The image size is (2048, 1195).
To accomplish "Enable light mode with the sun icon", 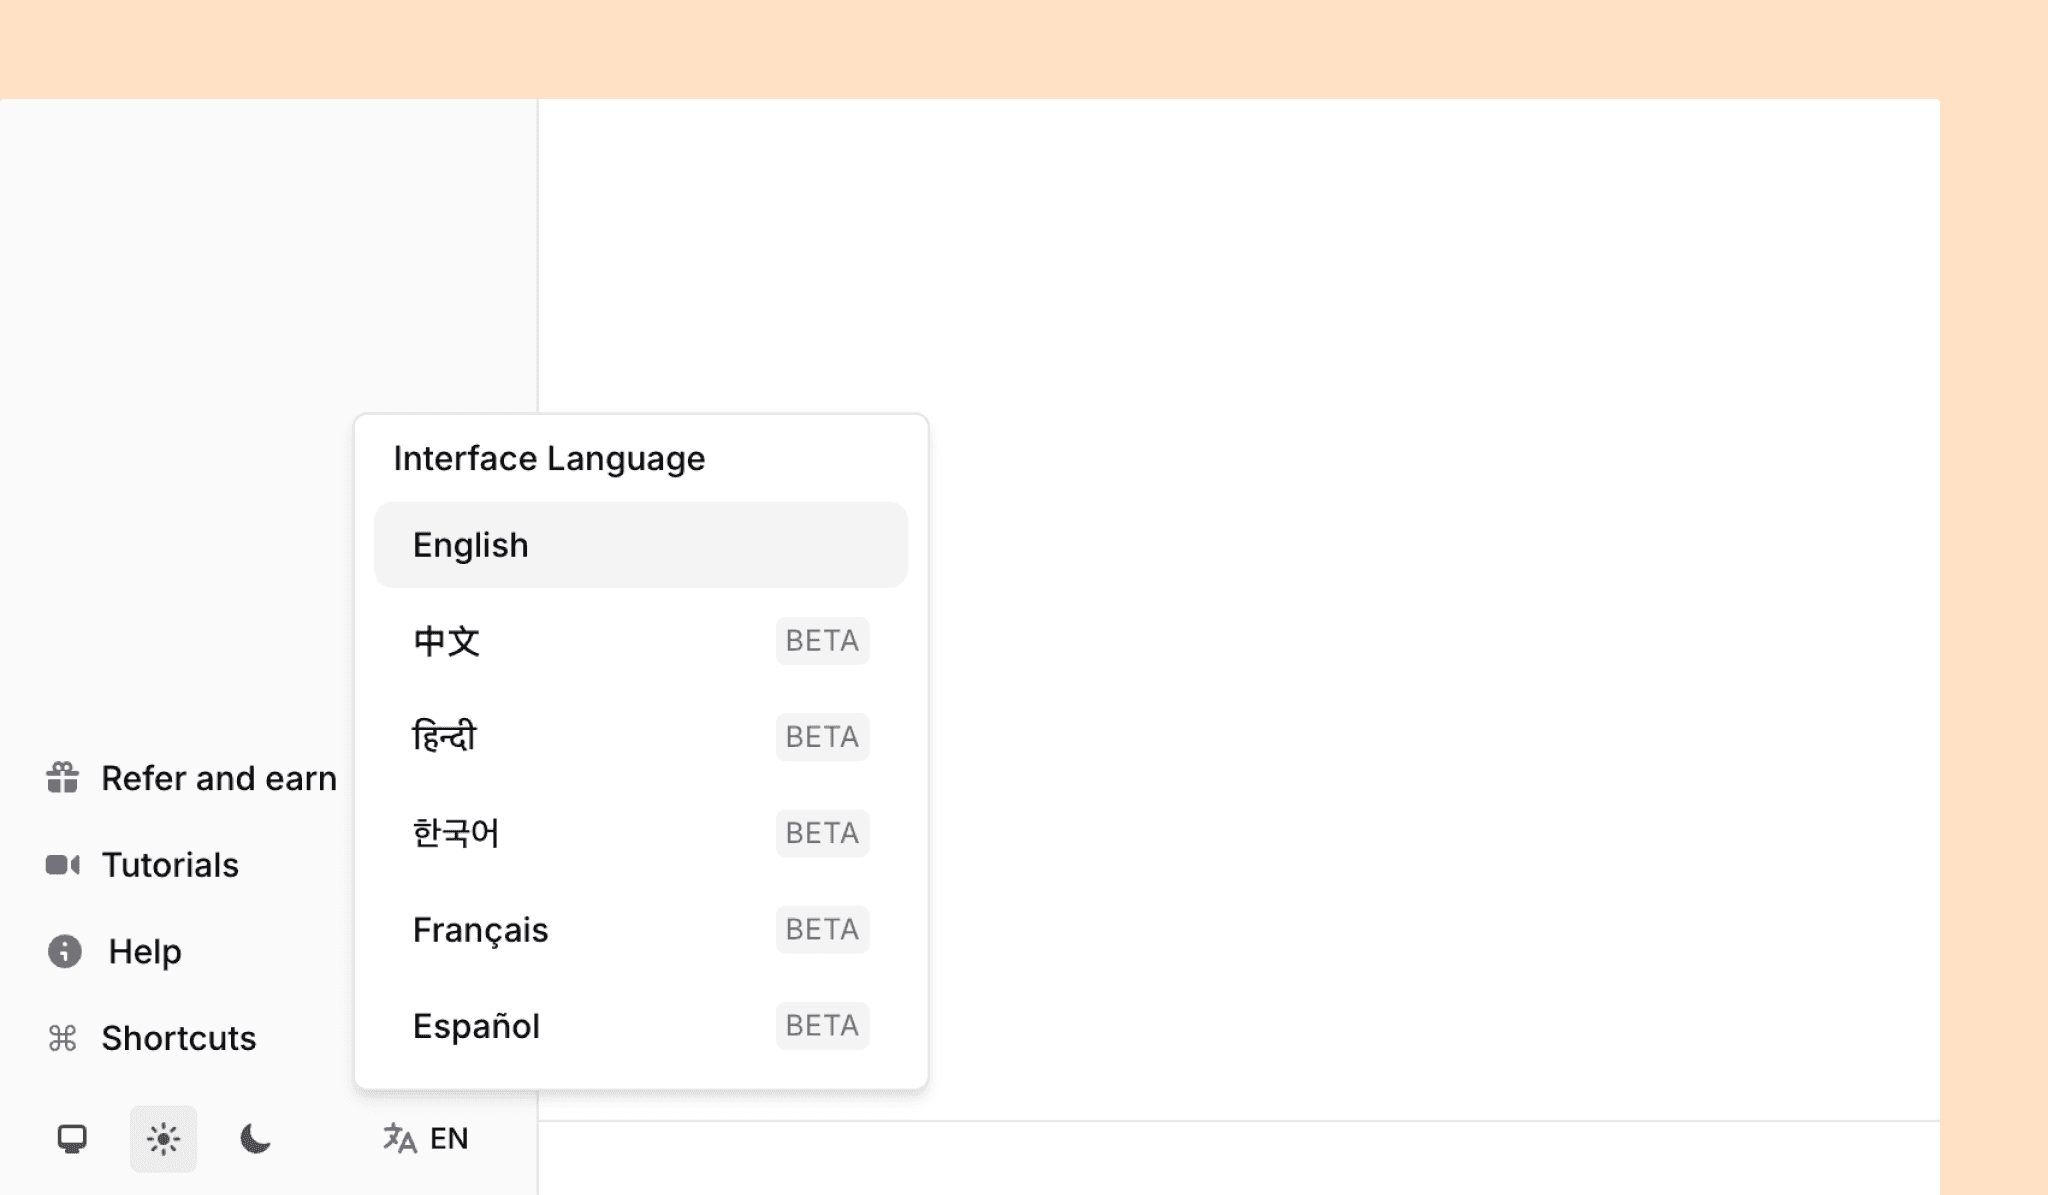I will pyautogui.click(x=163, y=1138).
